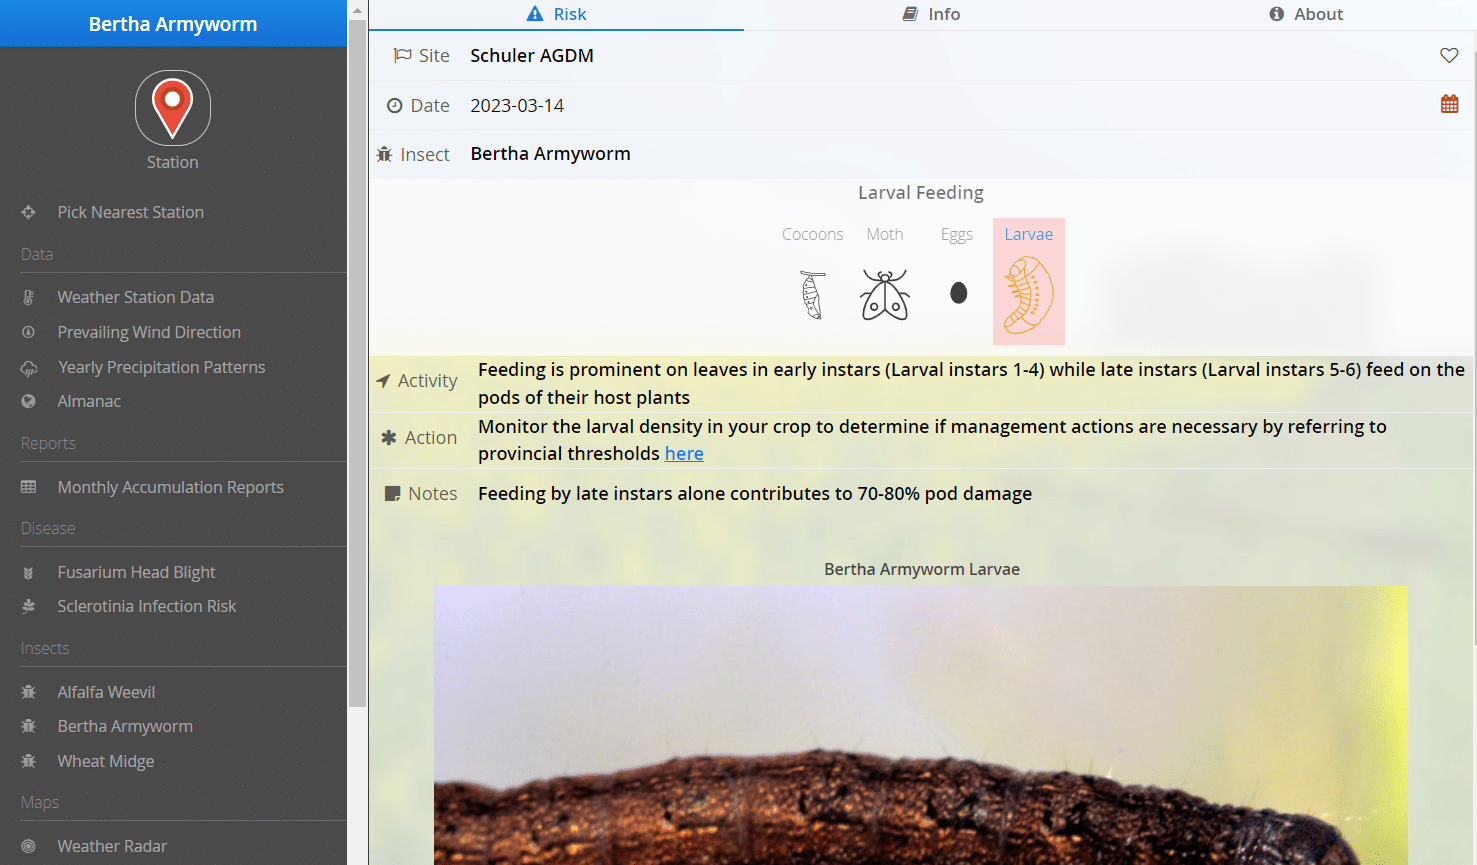Click the Cocoons stage label

point(813,234)
